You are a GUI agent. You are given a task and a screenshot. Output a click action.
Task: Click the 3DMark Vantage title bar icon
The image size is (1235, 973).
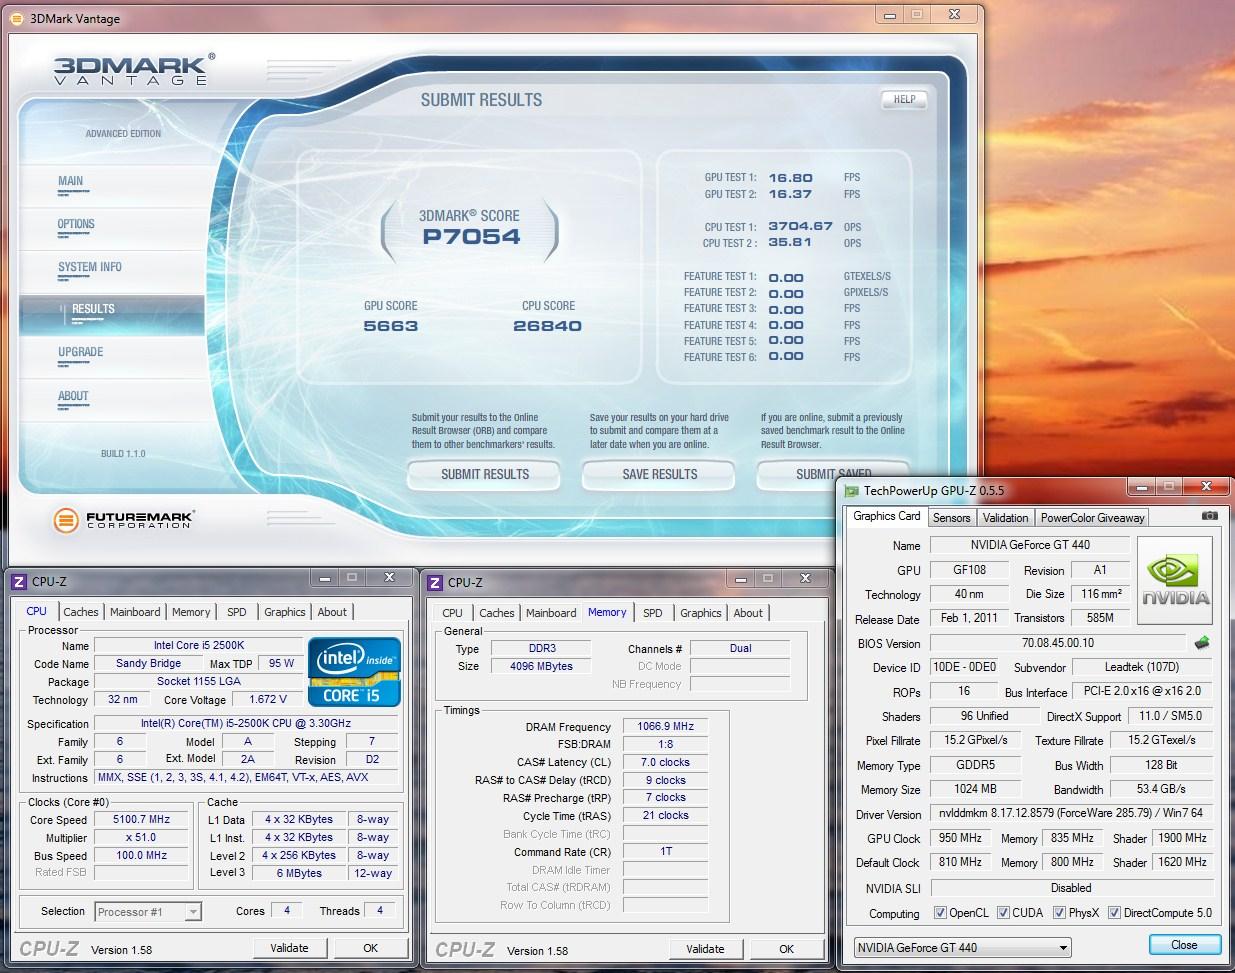click(x=16, y=17)
